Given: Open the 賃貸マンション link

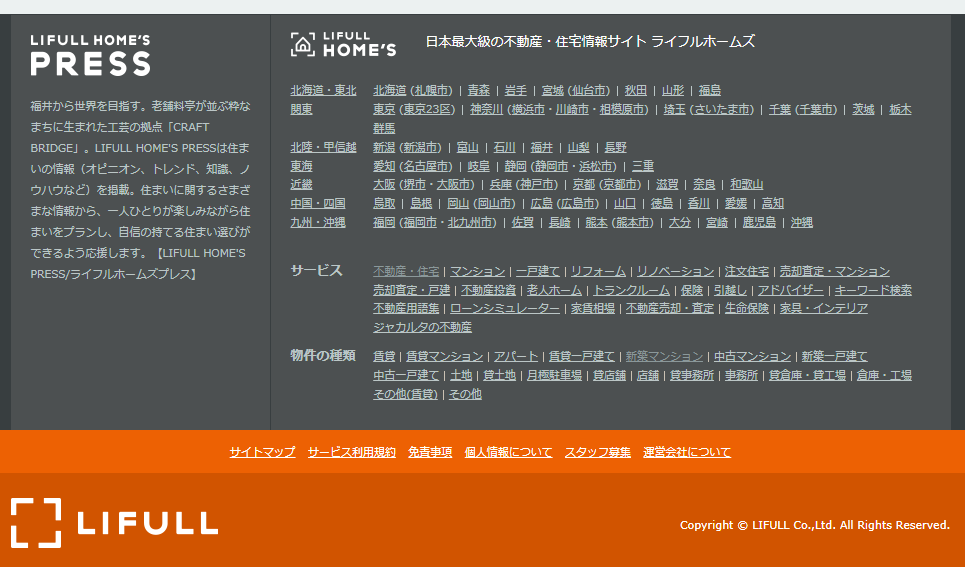Looking at the screenshot, I should 444,356.
